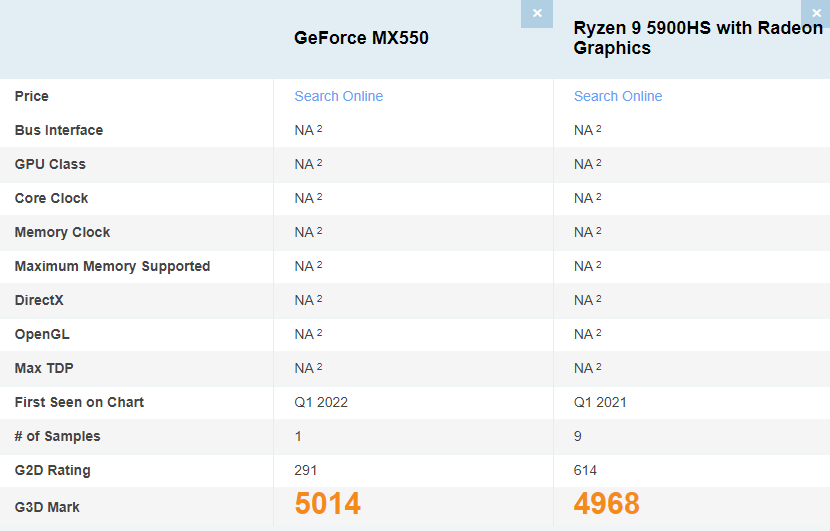This screenshot has height=531, width=830.
Task: Click the GeForce MX550 column heading
Action: 361,39
